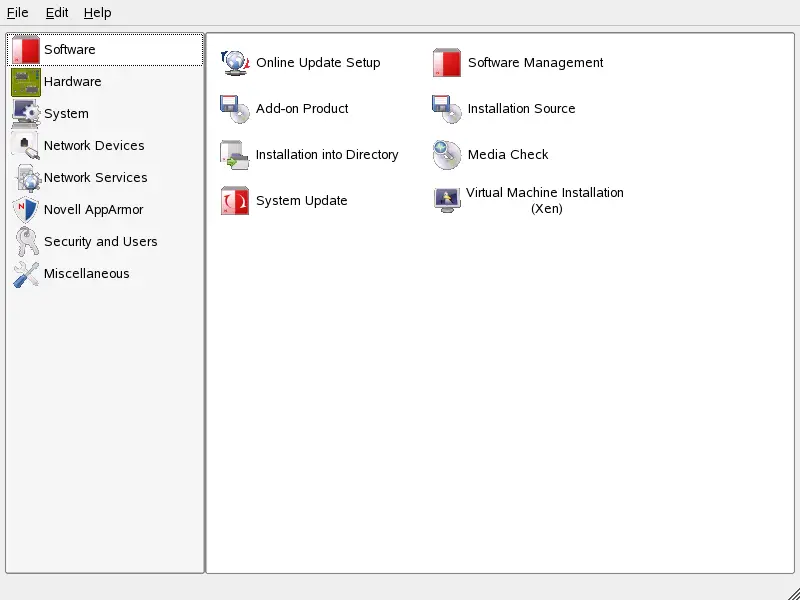Choose Network Services category

click(95, 178)
